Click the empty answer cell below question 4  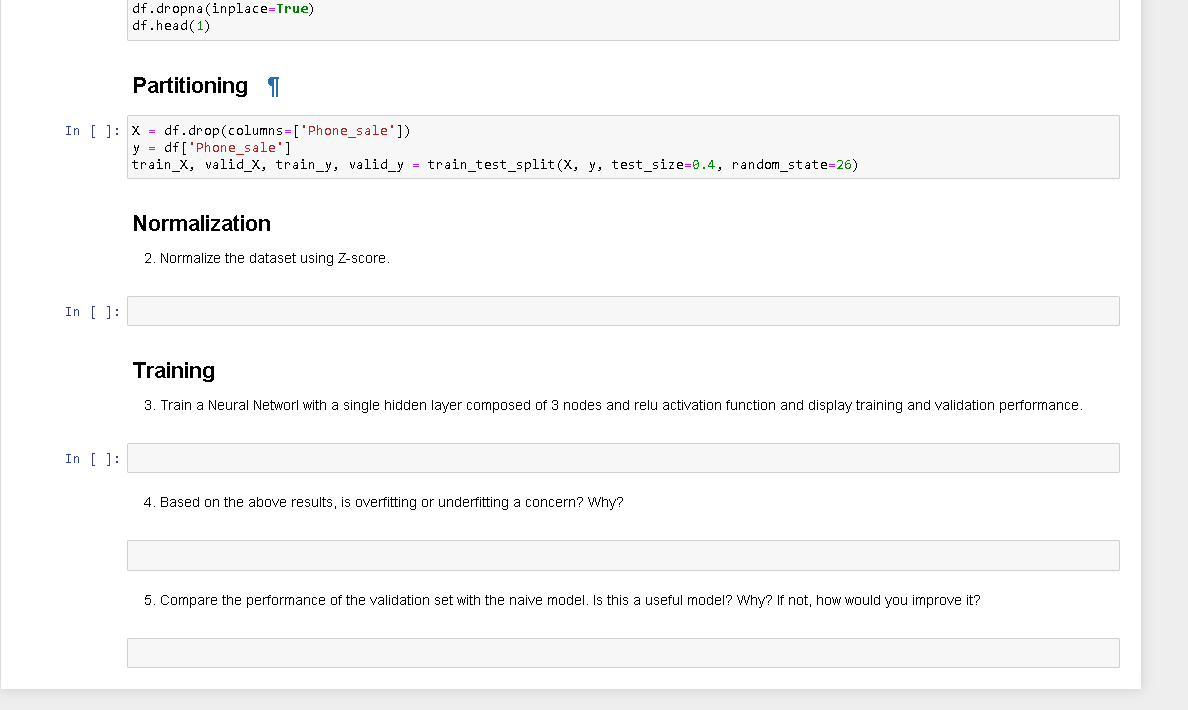pyautogui.click(x=622, y=555)
